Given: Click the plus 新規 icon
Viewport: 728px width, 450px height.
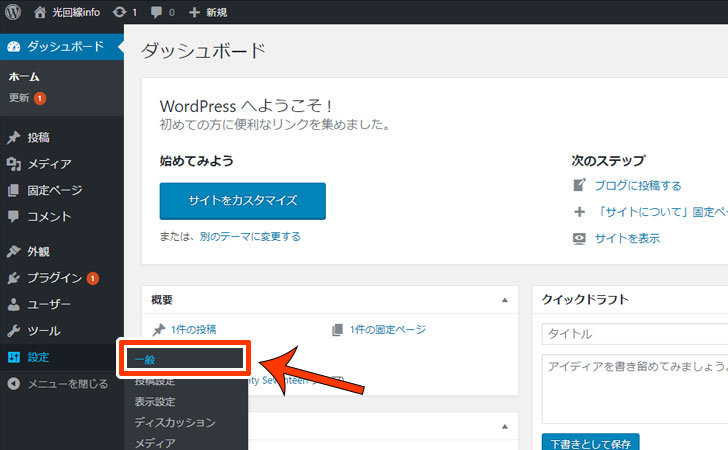Looking at the screenshot, I should point(194,13).
